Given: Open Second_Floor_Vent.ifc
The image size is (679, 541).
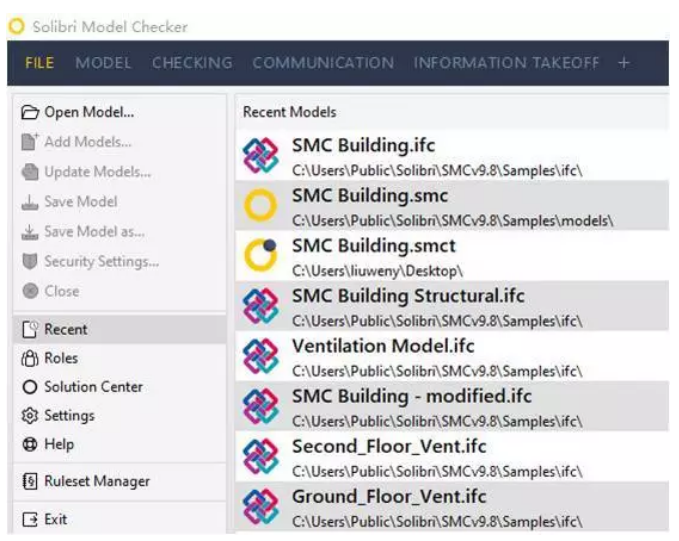Looking at the screenshot, I should (x=452, y=457).
